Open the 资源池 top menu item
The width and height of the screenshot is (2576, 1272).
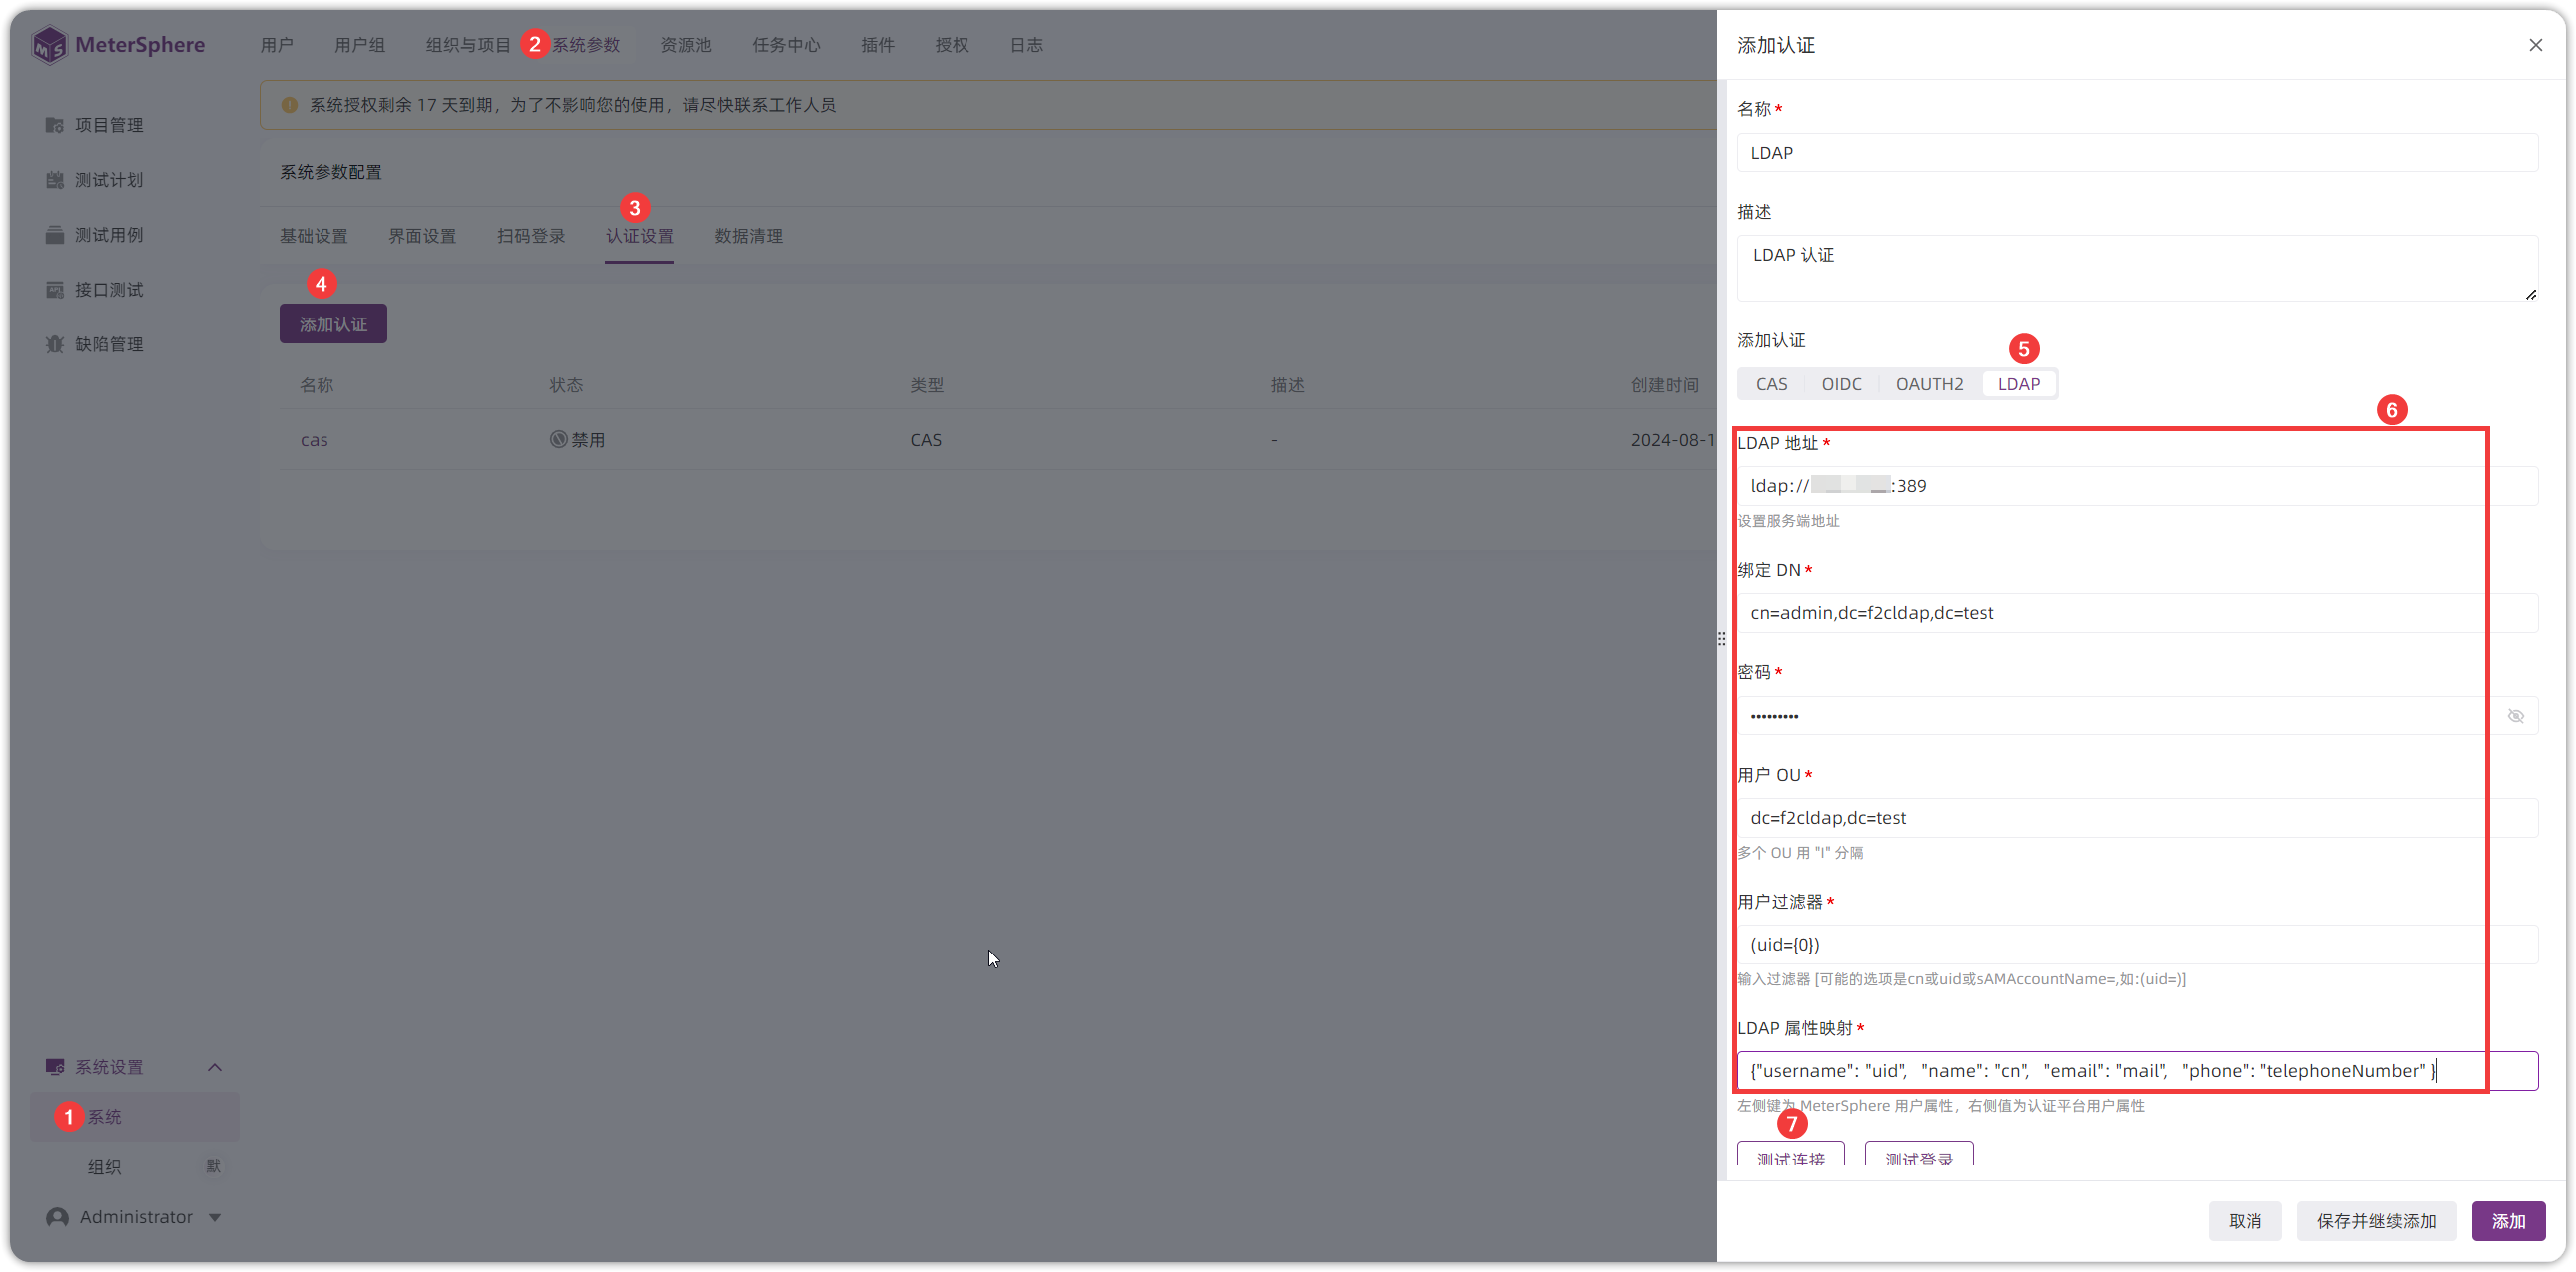685,45
